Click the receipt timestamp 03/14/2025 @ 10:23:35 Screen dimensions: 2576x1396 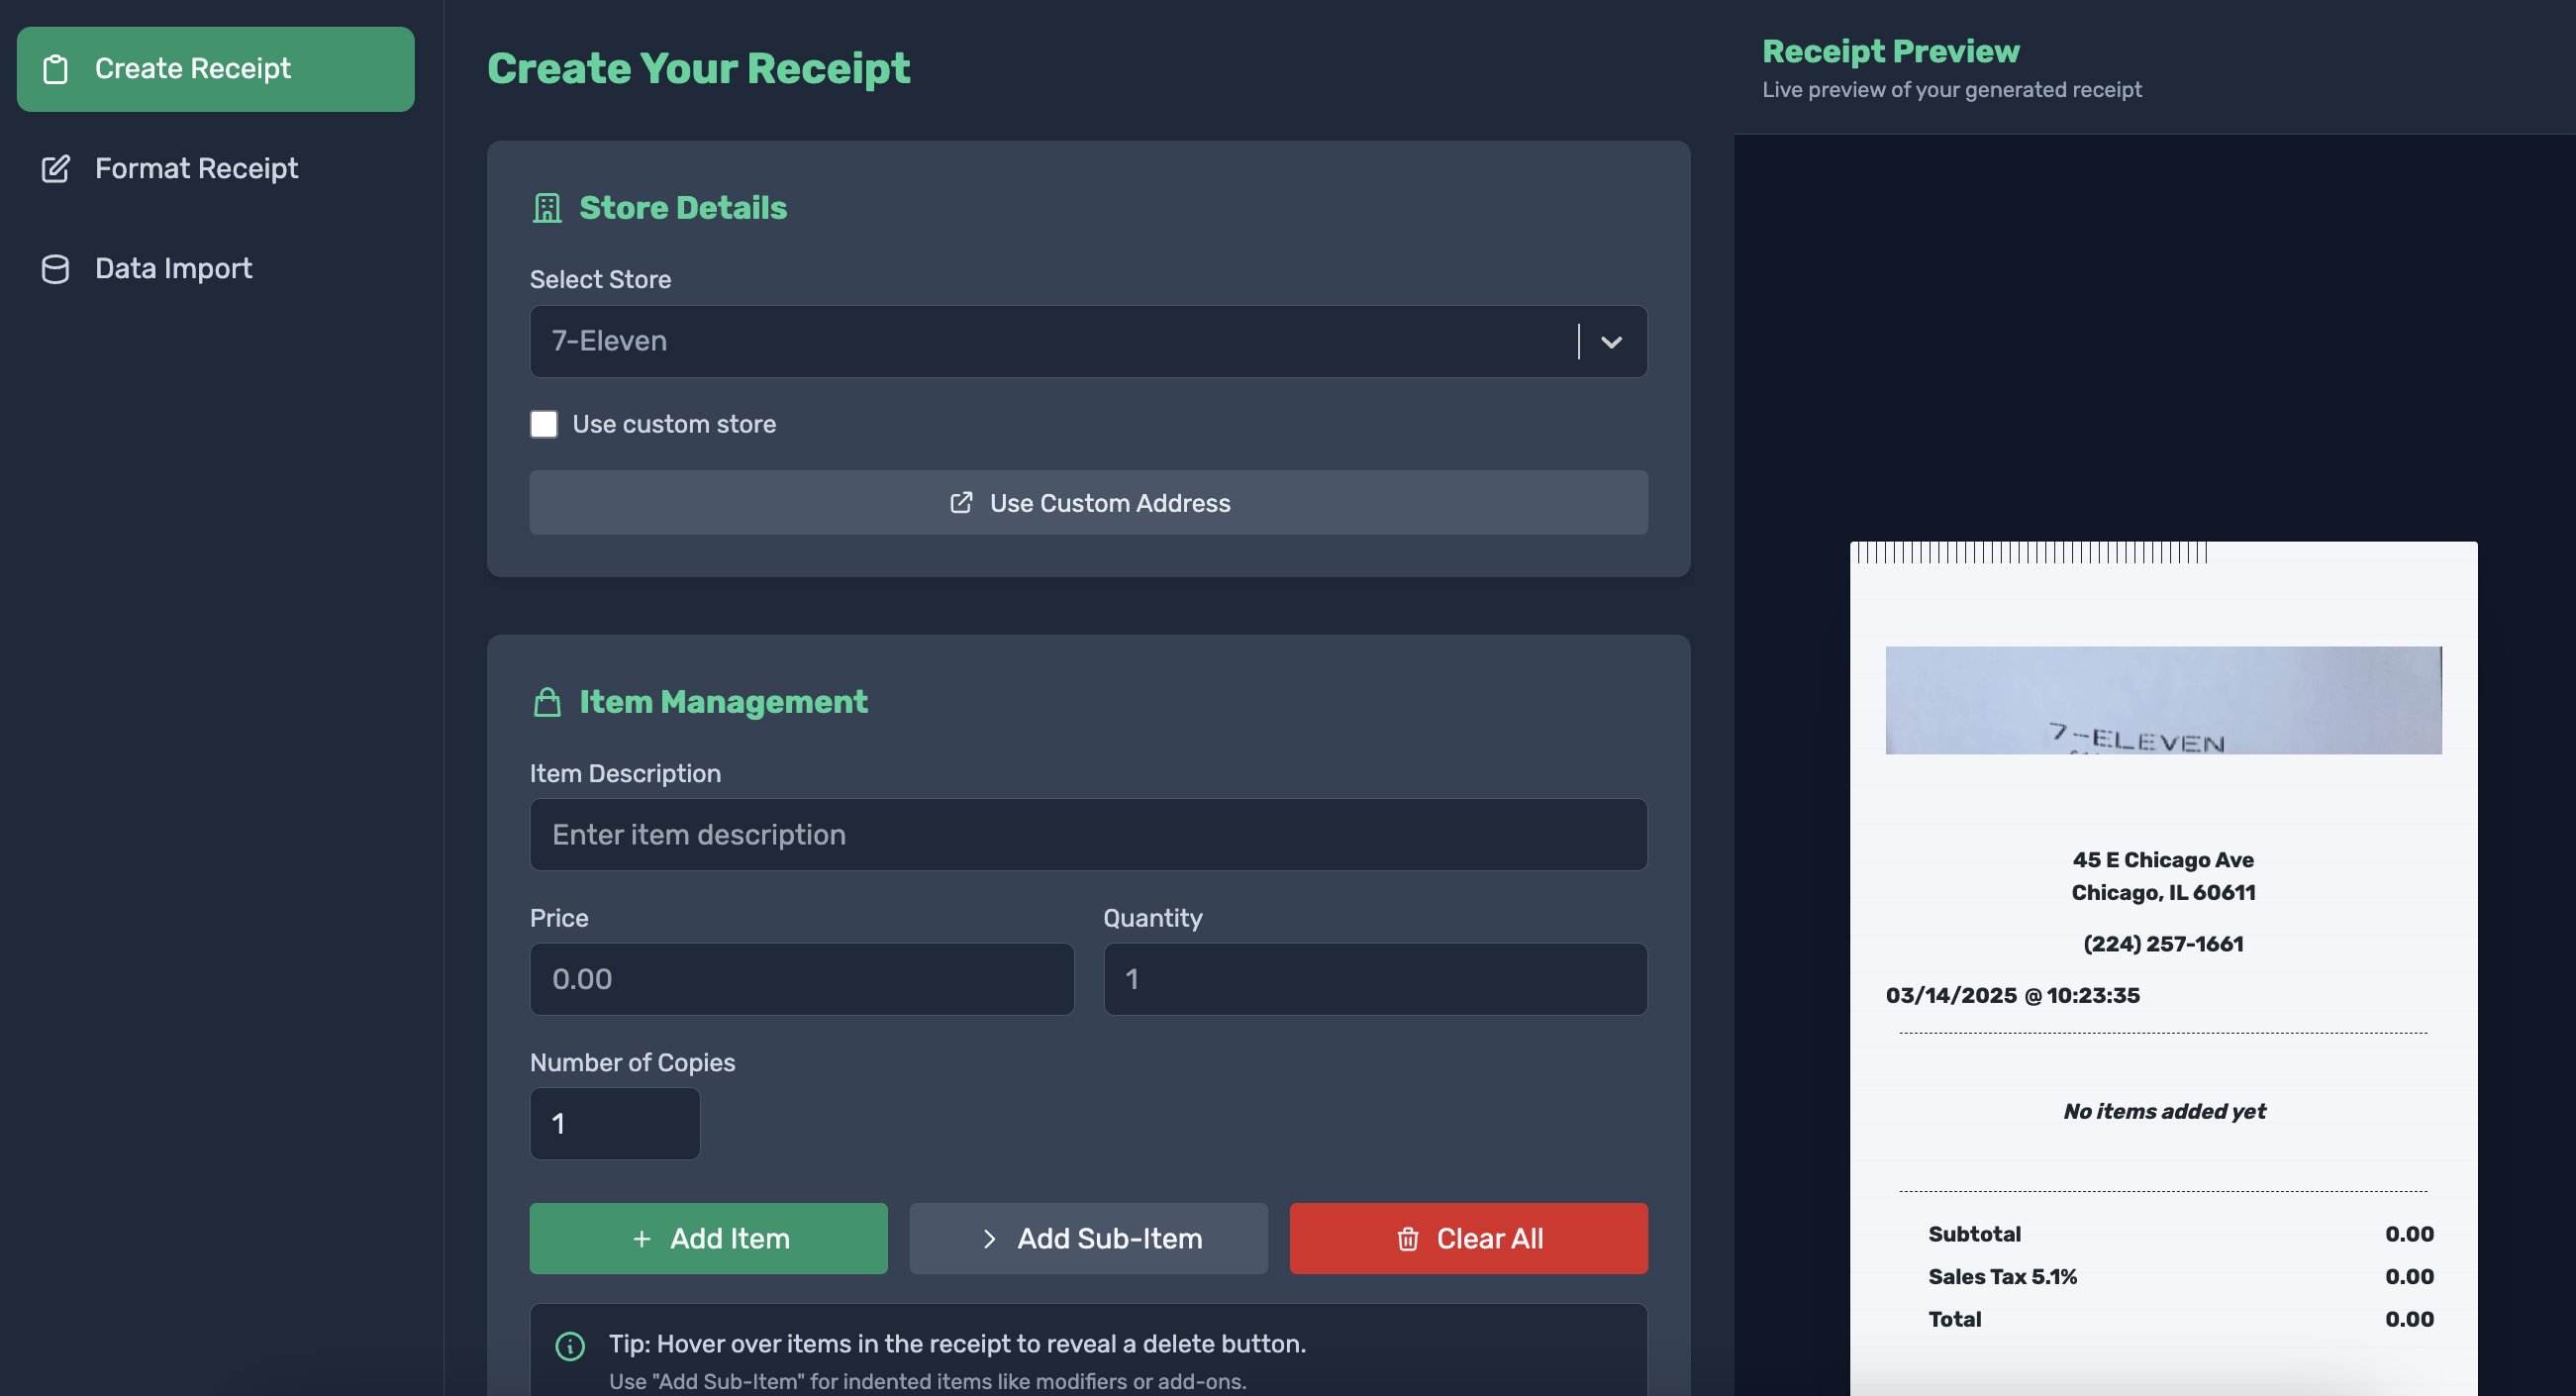click(2012, 996)
